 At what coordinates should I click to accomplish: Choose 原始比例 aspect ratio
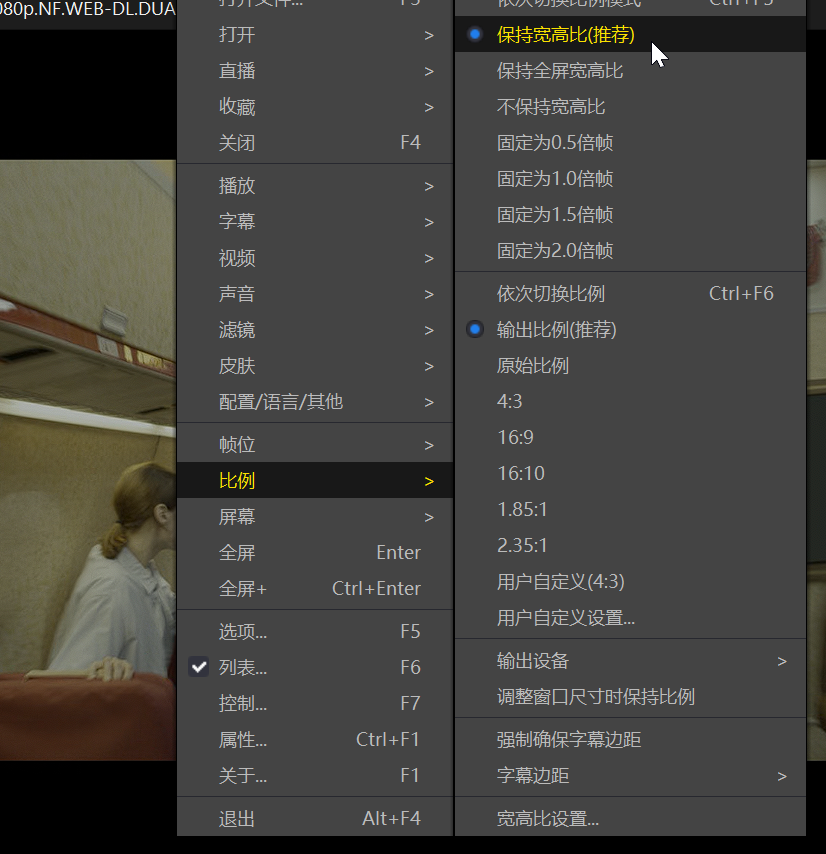[x=630, y=365]
